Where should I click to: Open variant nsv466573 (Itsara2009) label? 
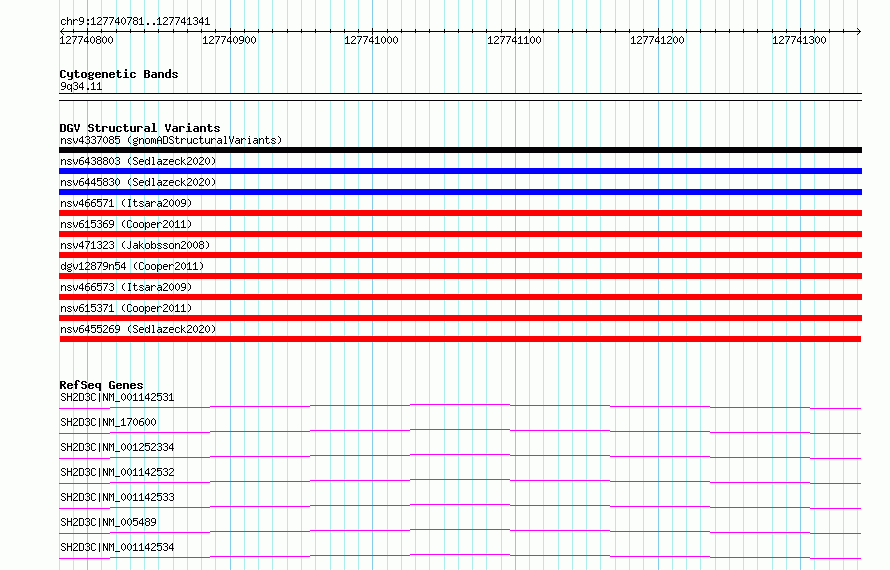[x=126, y=287]
